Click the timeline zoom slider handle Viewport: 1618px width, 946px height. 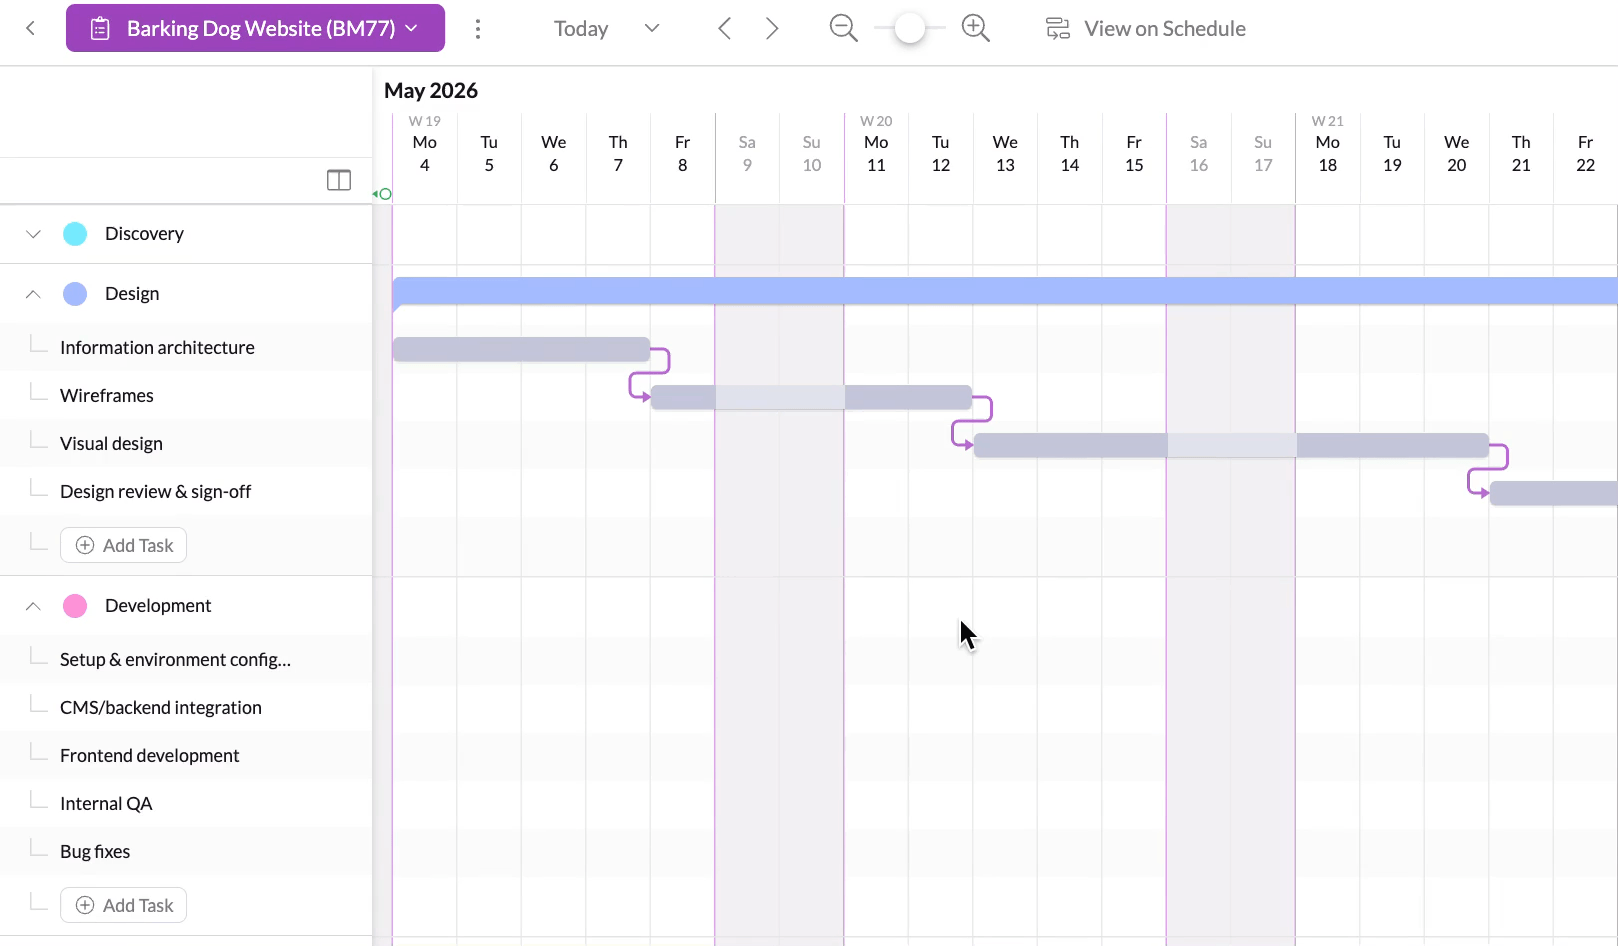(x=909, y=28)
